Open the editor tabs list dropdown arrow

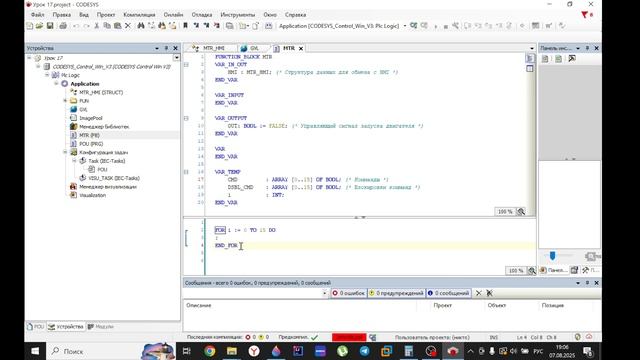click(531, 48)
